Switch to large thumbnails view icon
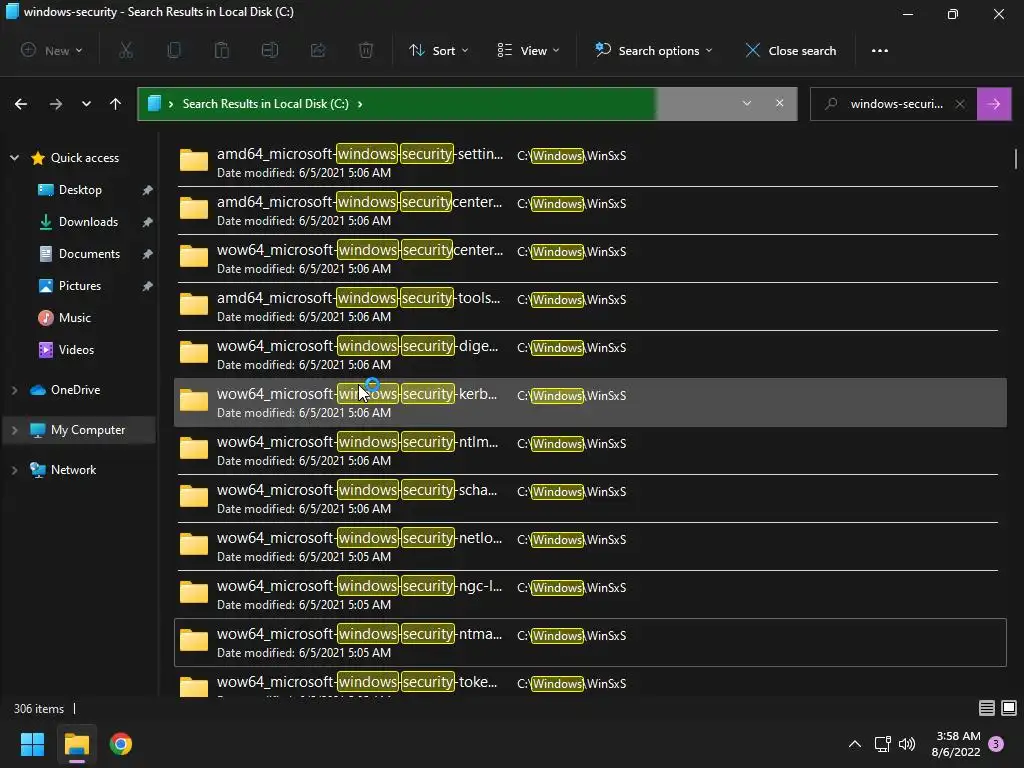This screenshot has height=768, width=1024. (1008, 708)
